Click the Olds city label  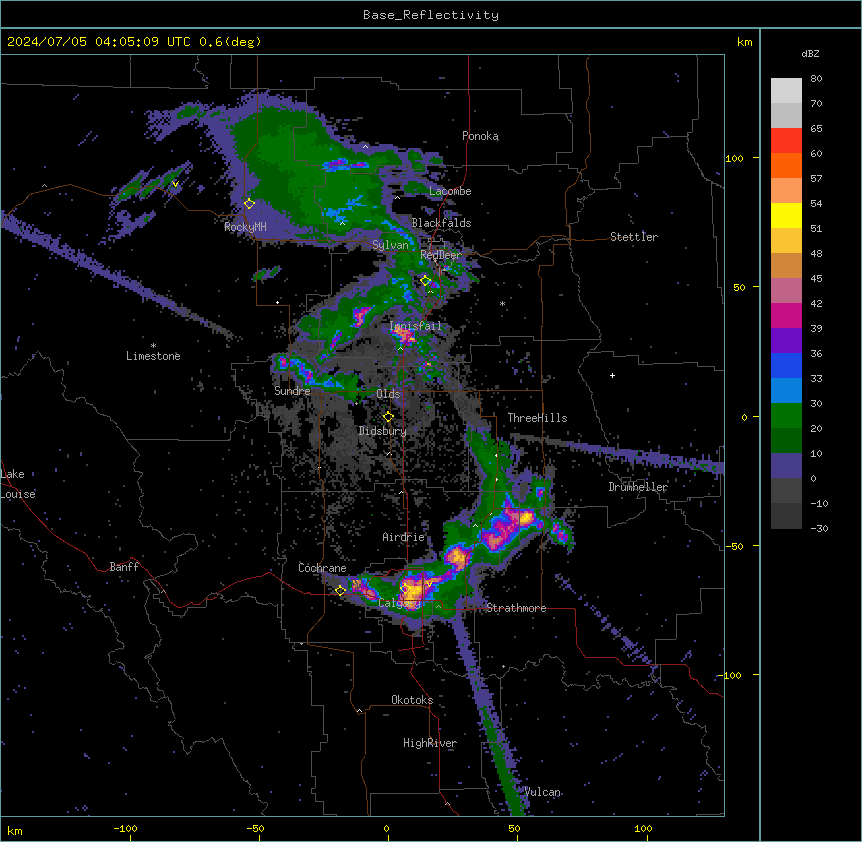pos(388,394)
